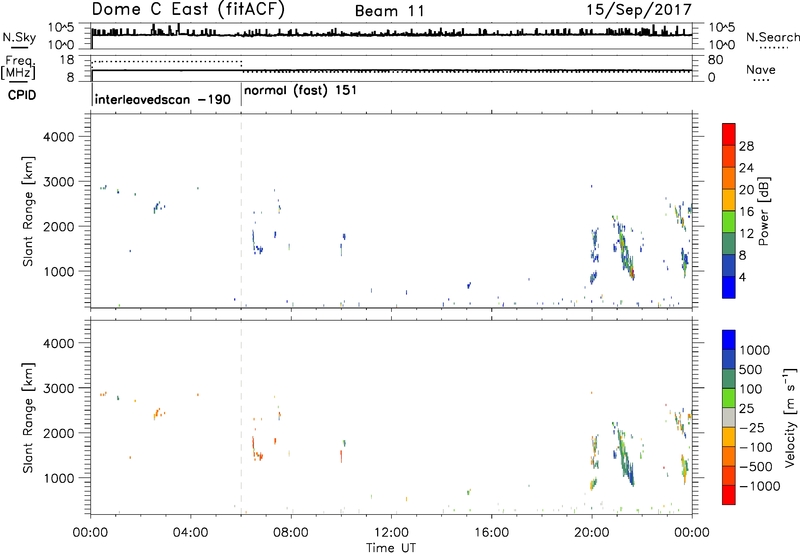The height and width of the screenshot is (554, 800).
Task: Click the "Freq. [MHz]" axis label
Action: pos(20,67)
